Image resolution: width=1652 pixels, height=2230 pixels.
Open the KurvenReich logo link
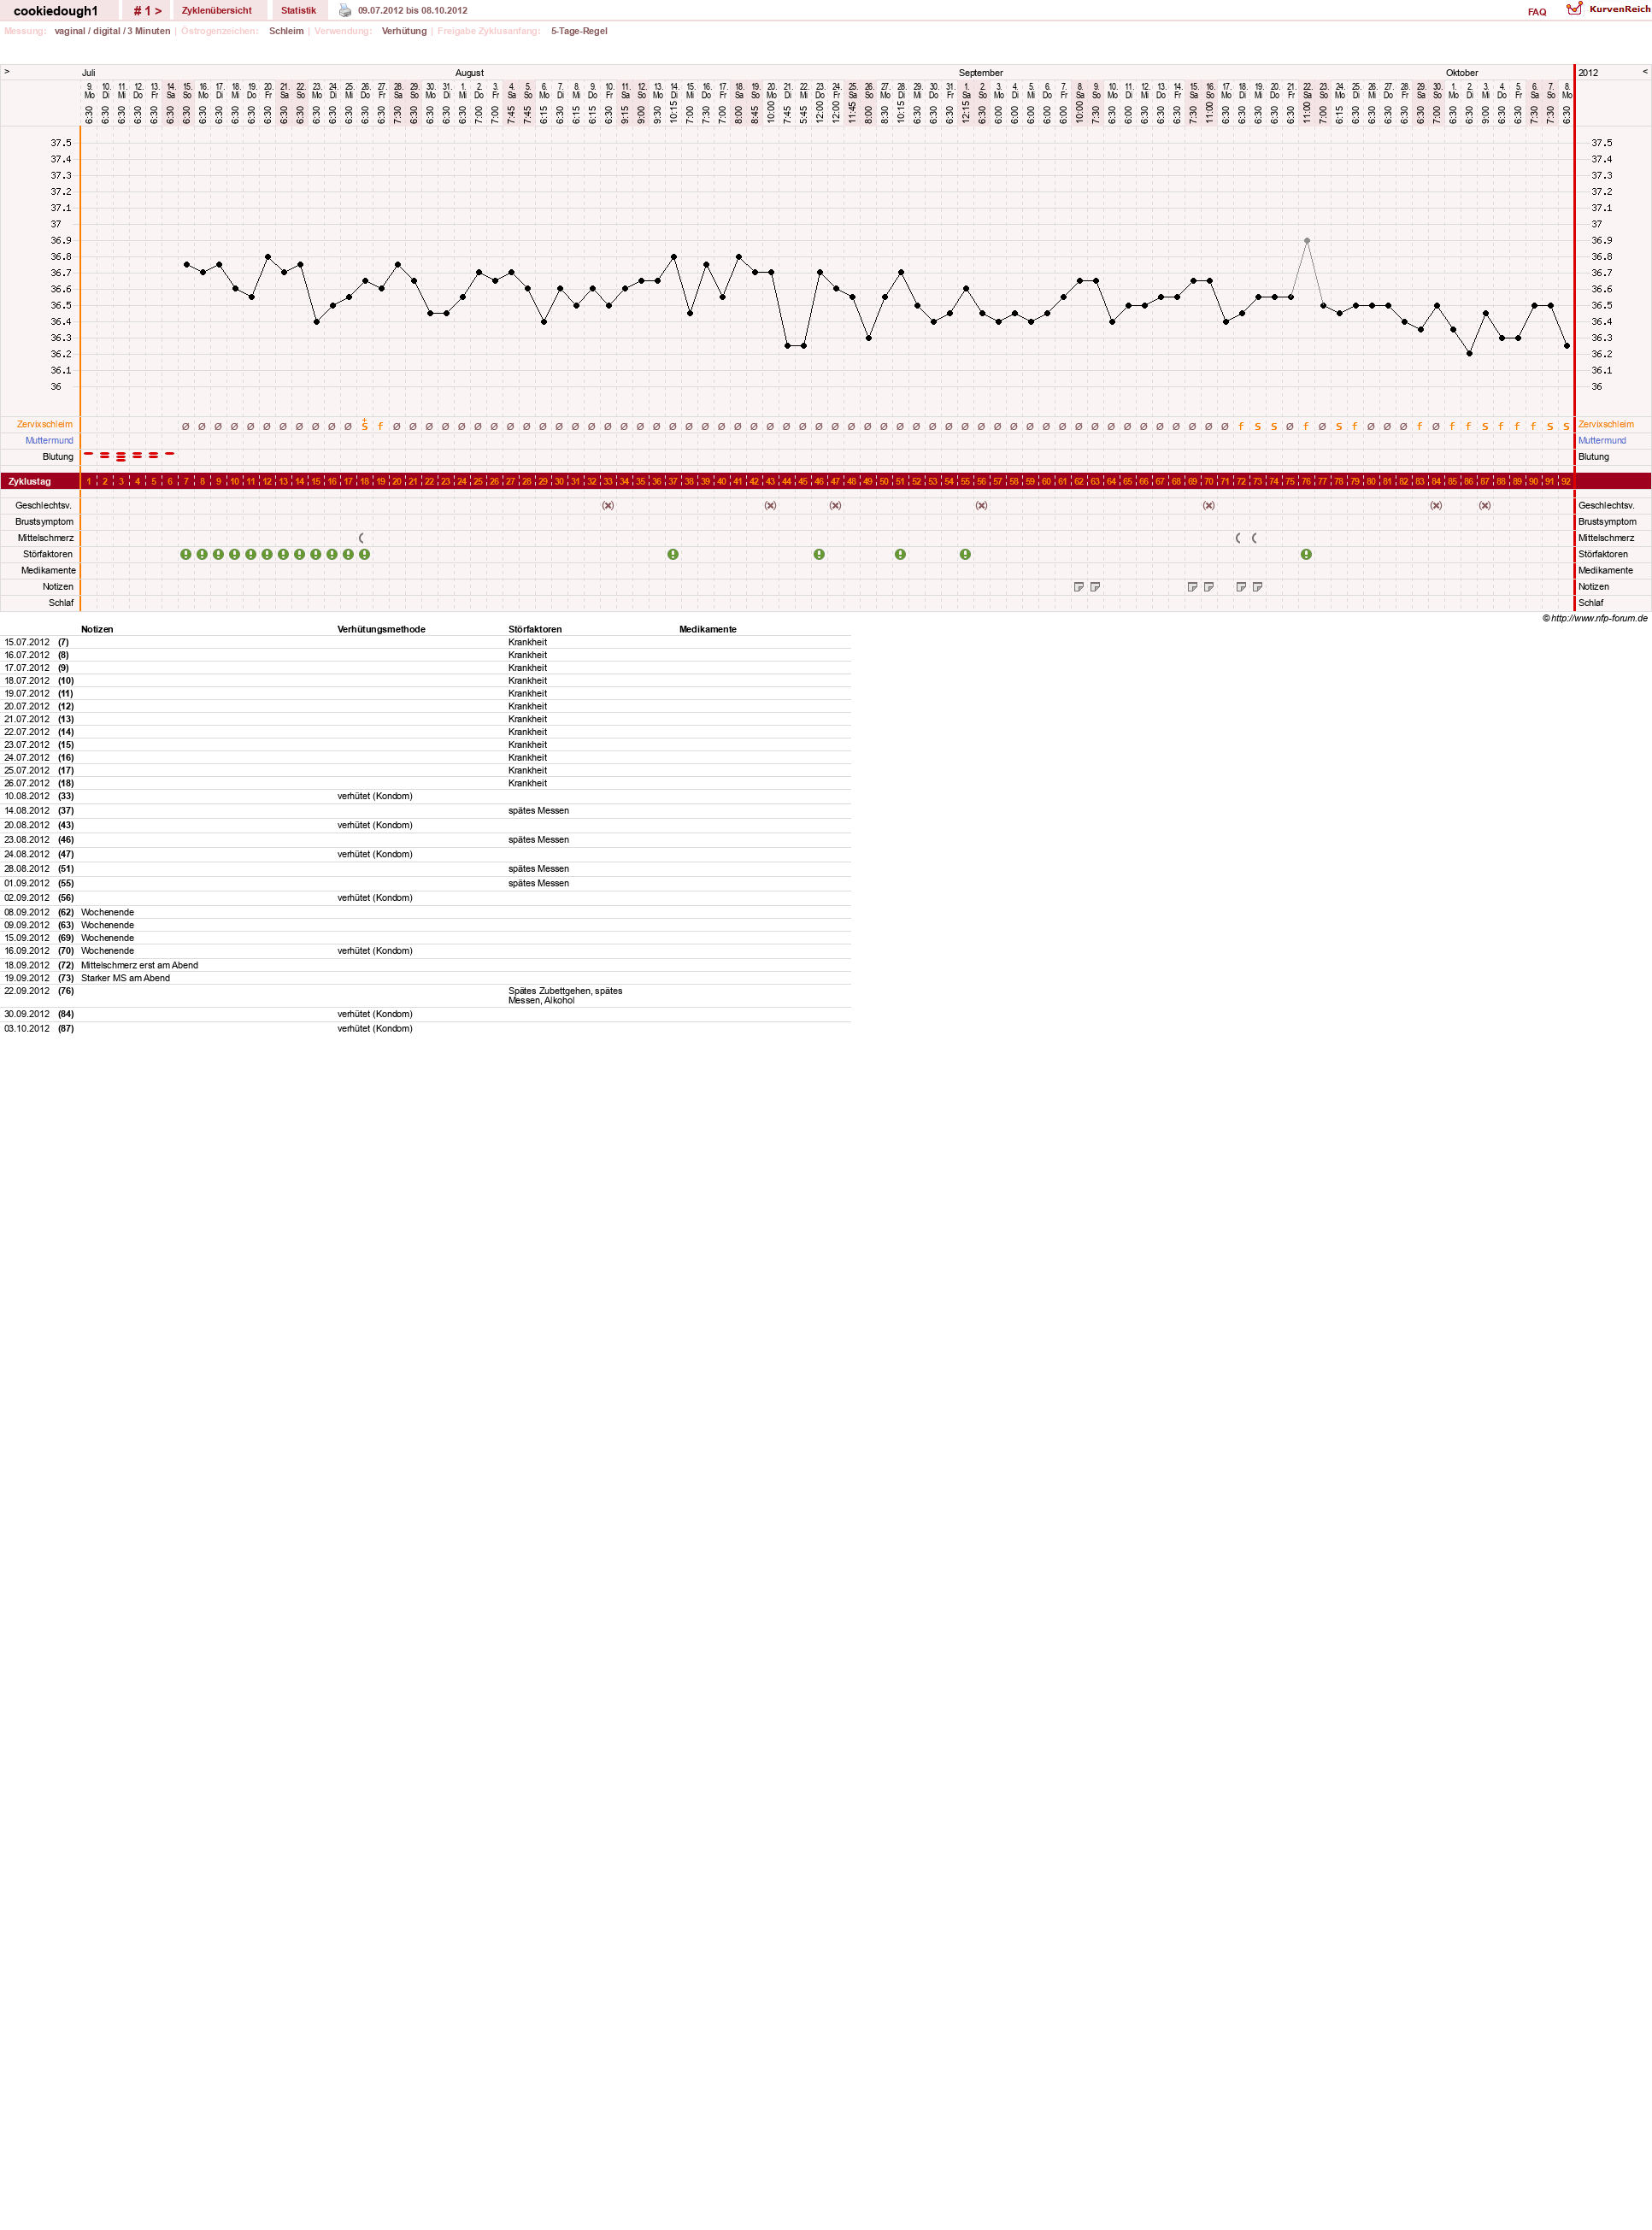click(x=1574, y=9)
